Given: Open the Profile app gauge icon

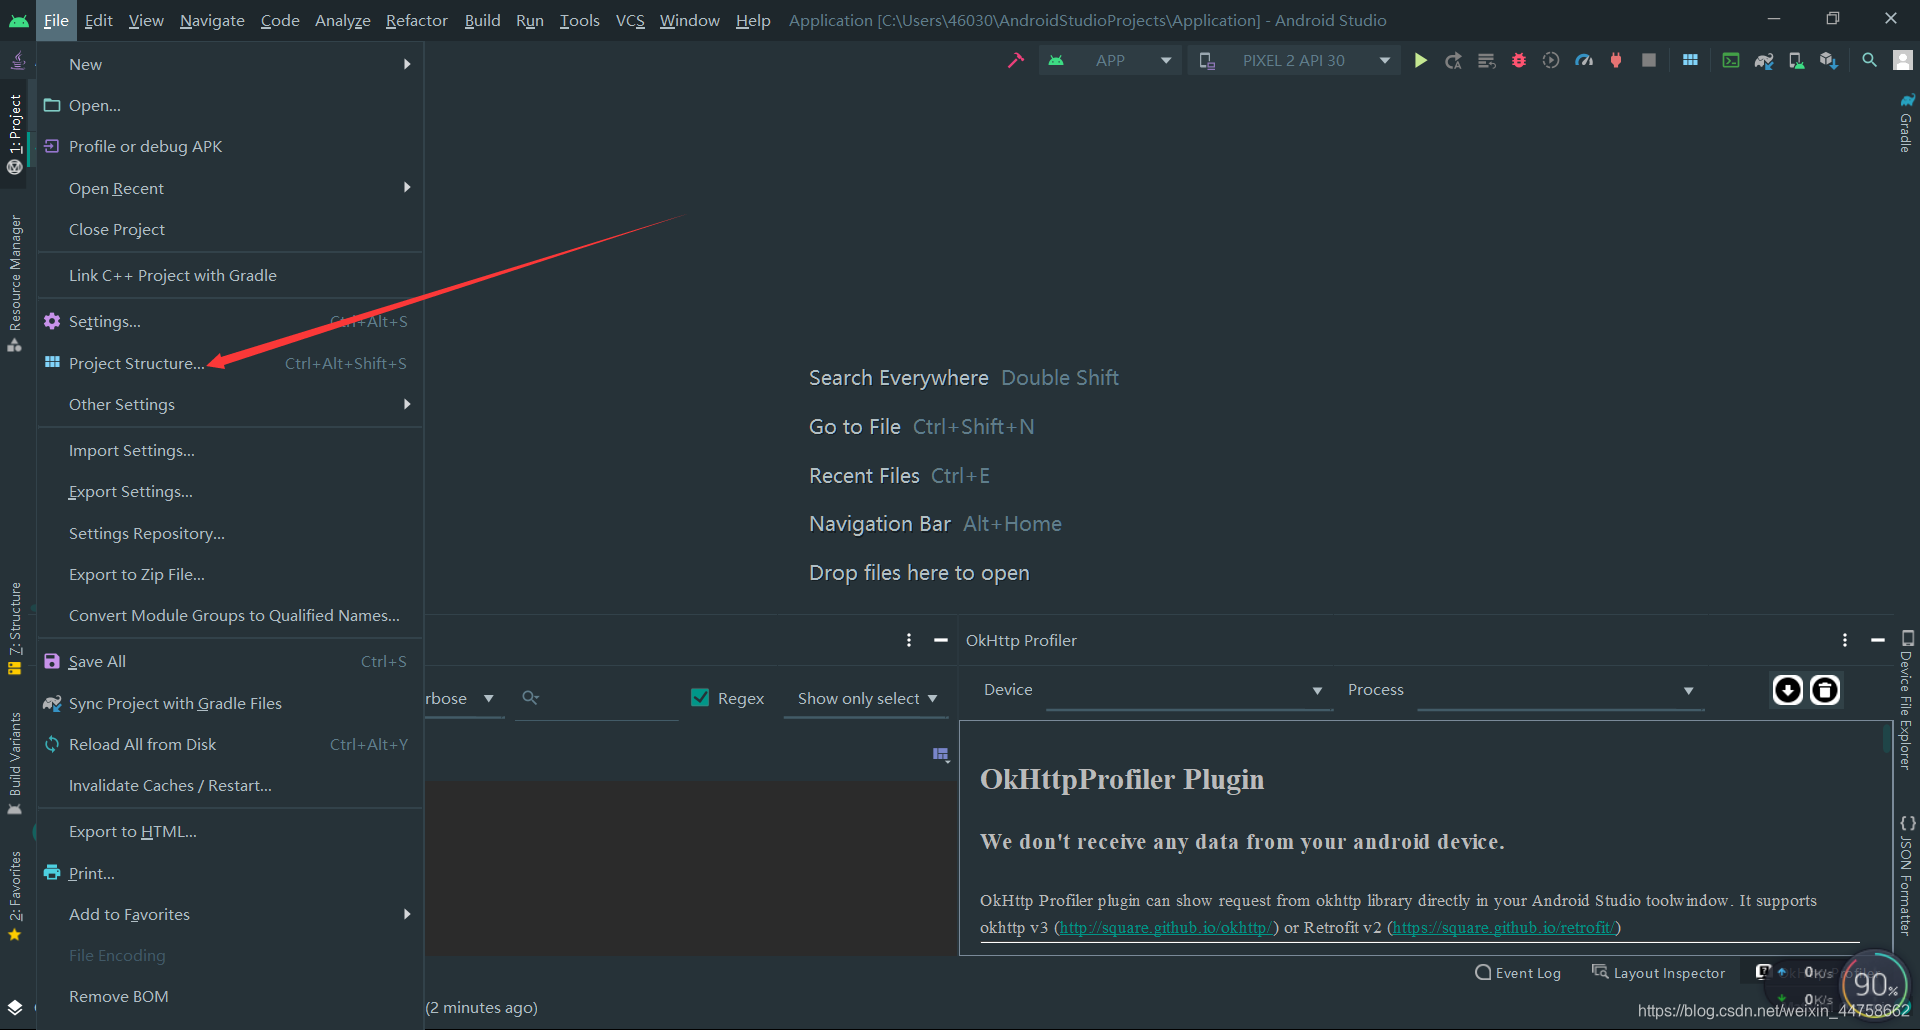Looking at the screenshot, I should [x=1584, y=60].
